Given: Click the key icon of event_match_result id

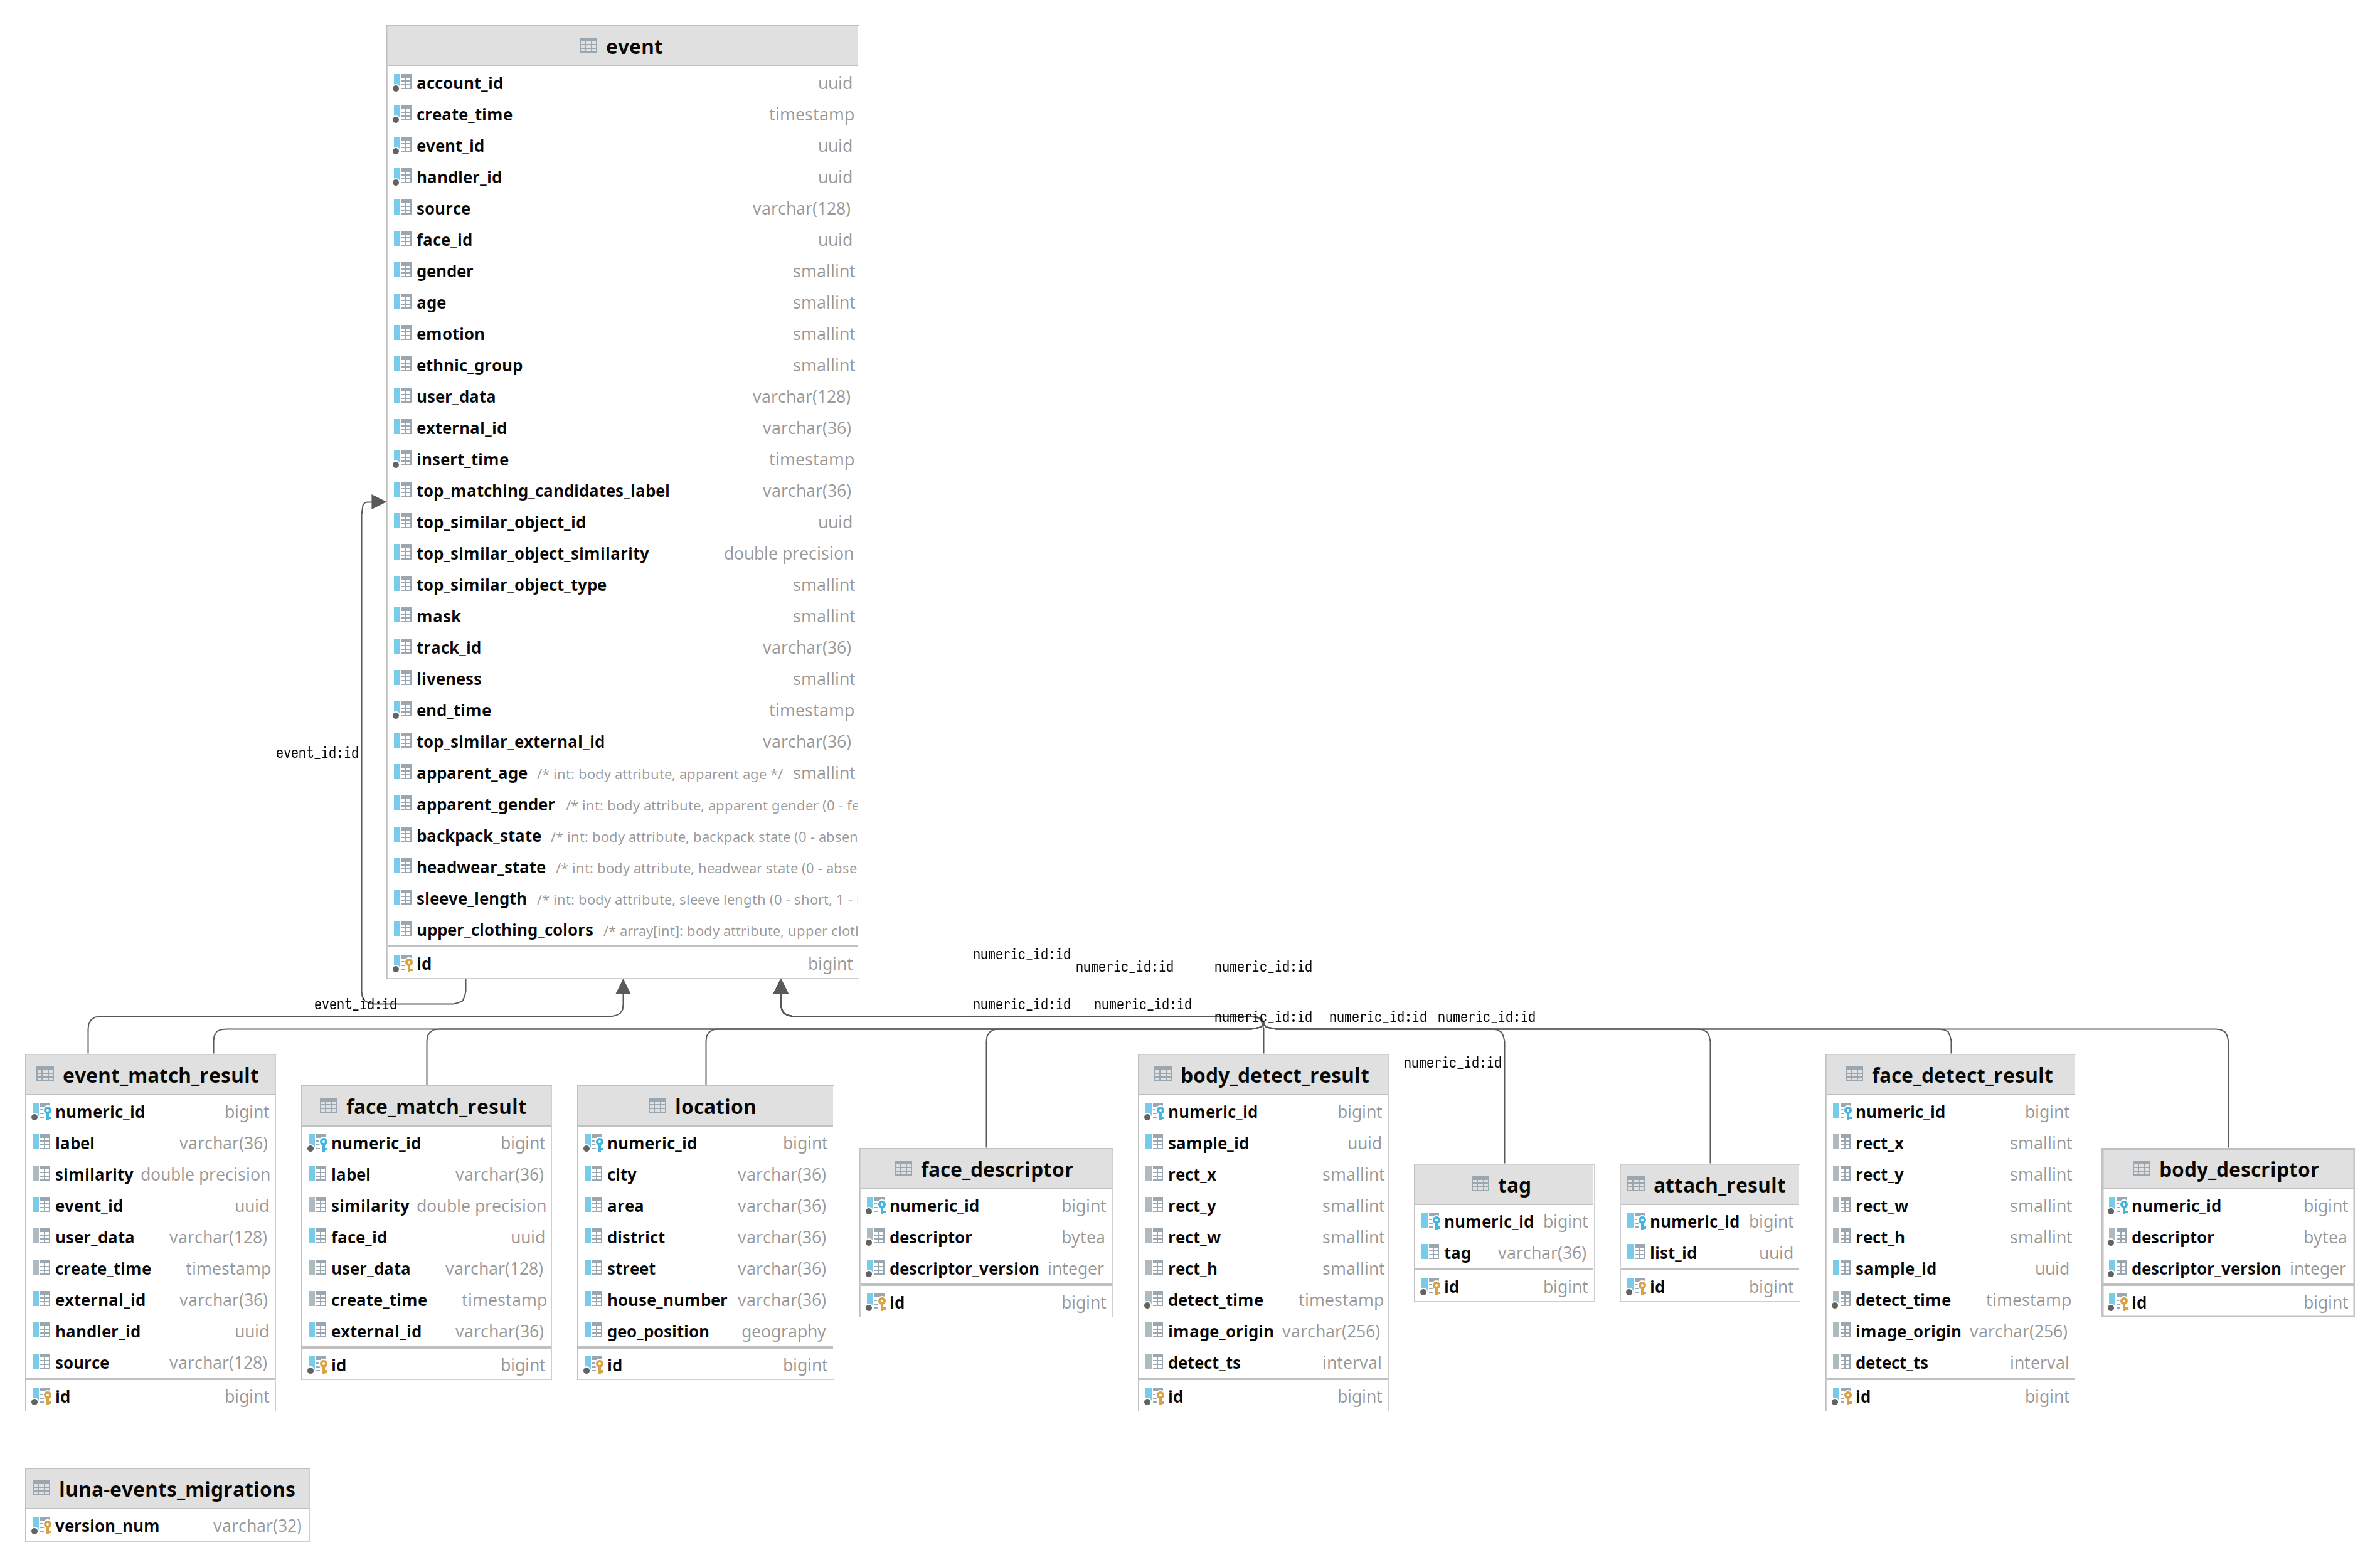Looking at the screenshot, I should (42, 1397).
